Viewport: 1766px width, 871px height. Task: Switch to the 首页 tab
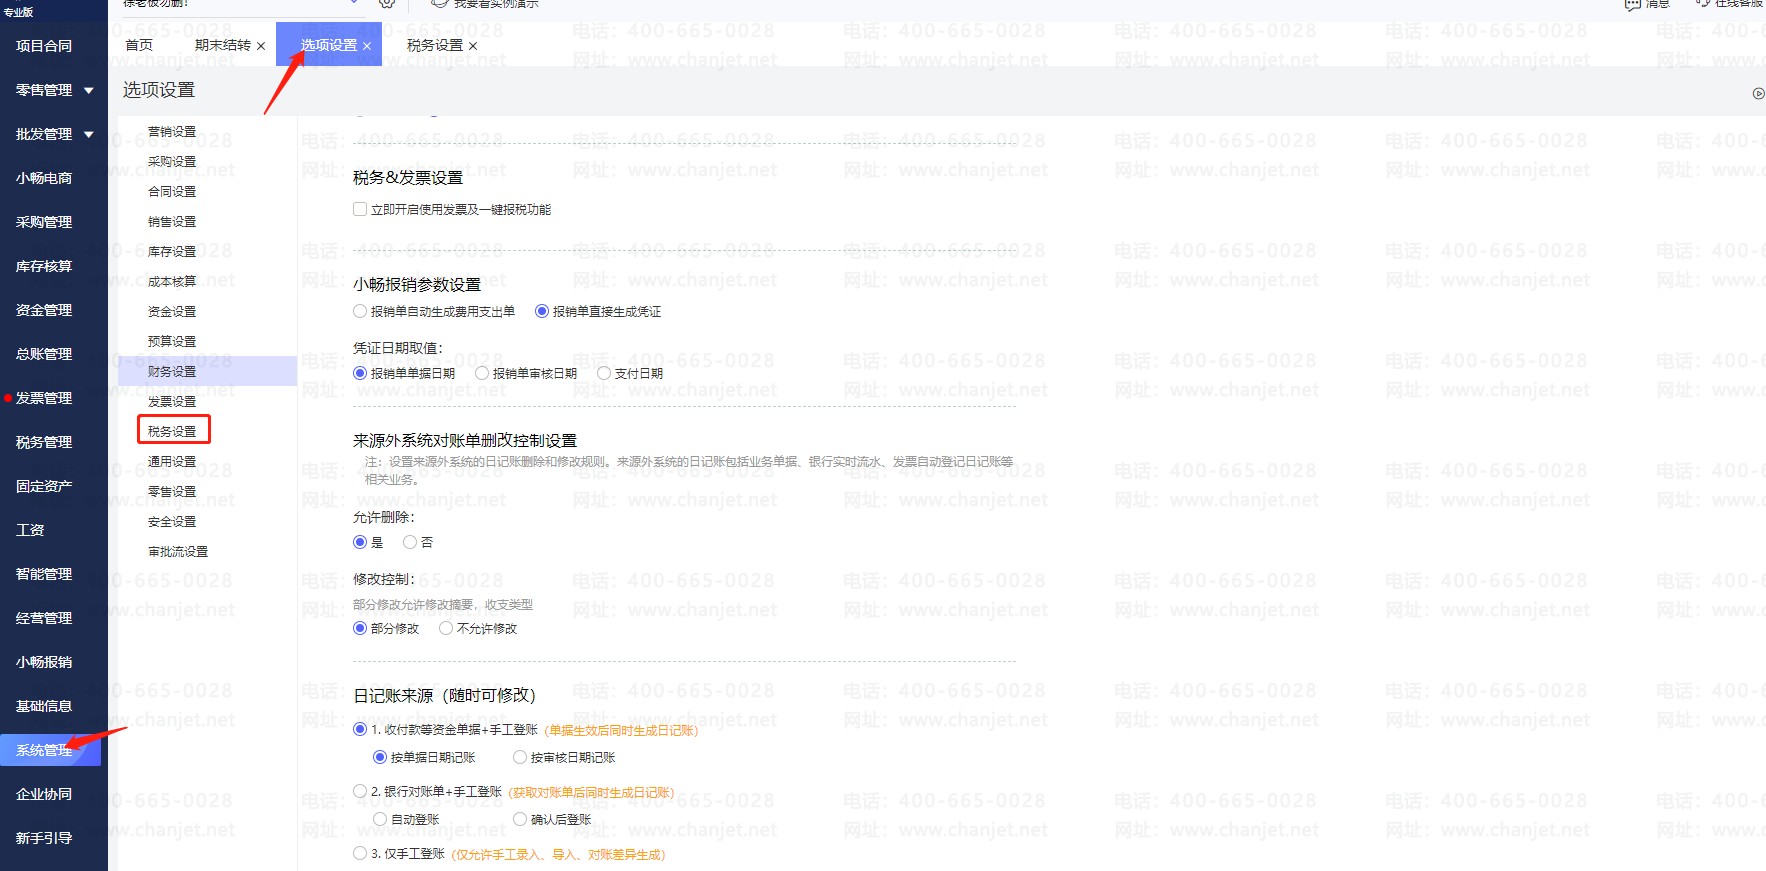pos(139,45)
